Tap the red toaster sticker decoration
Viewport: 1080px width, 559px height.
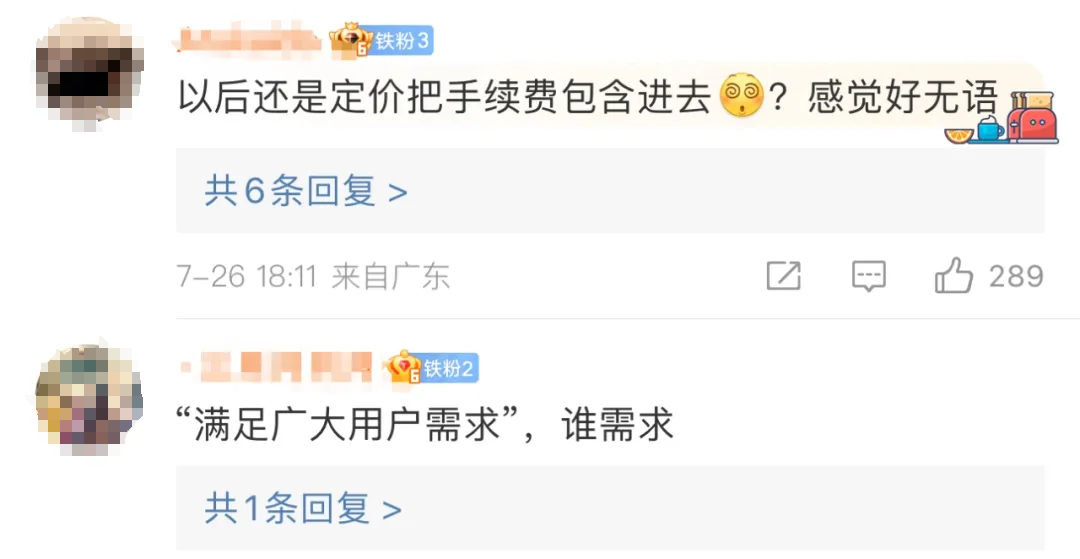point(1031,118)
